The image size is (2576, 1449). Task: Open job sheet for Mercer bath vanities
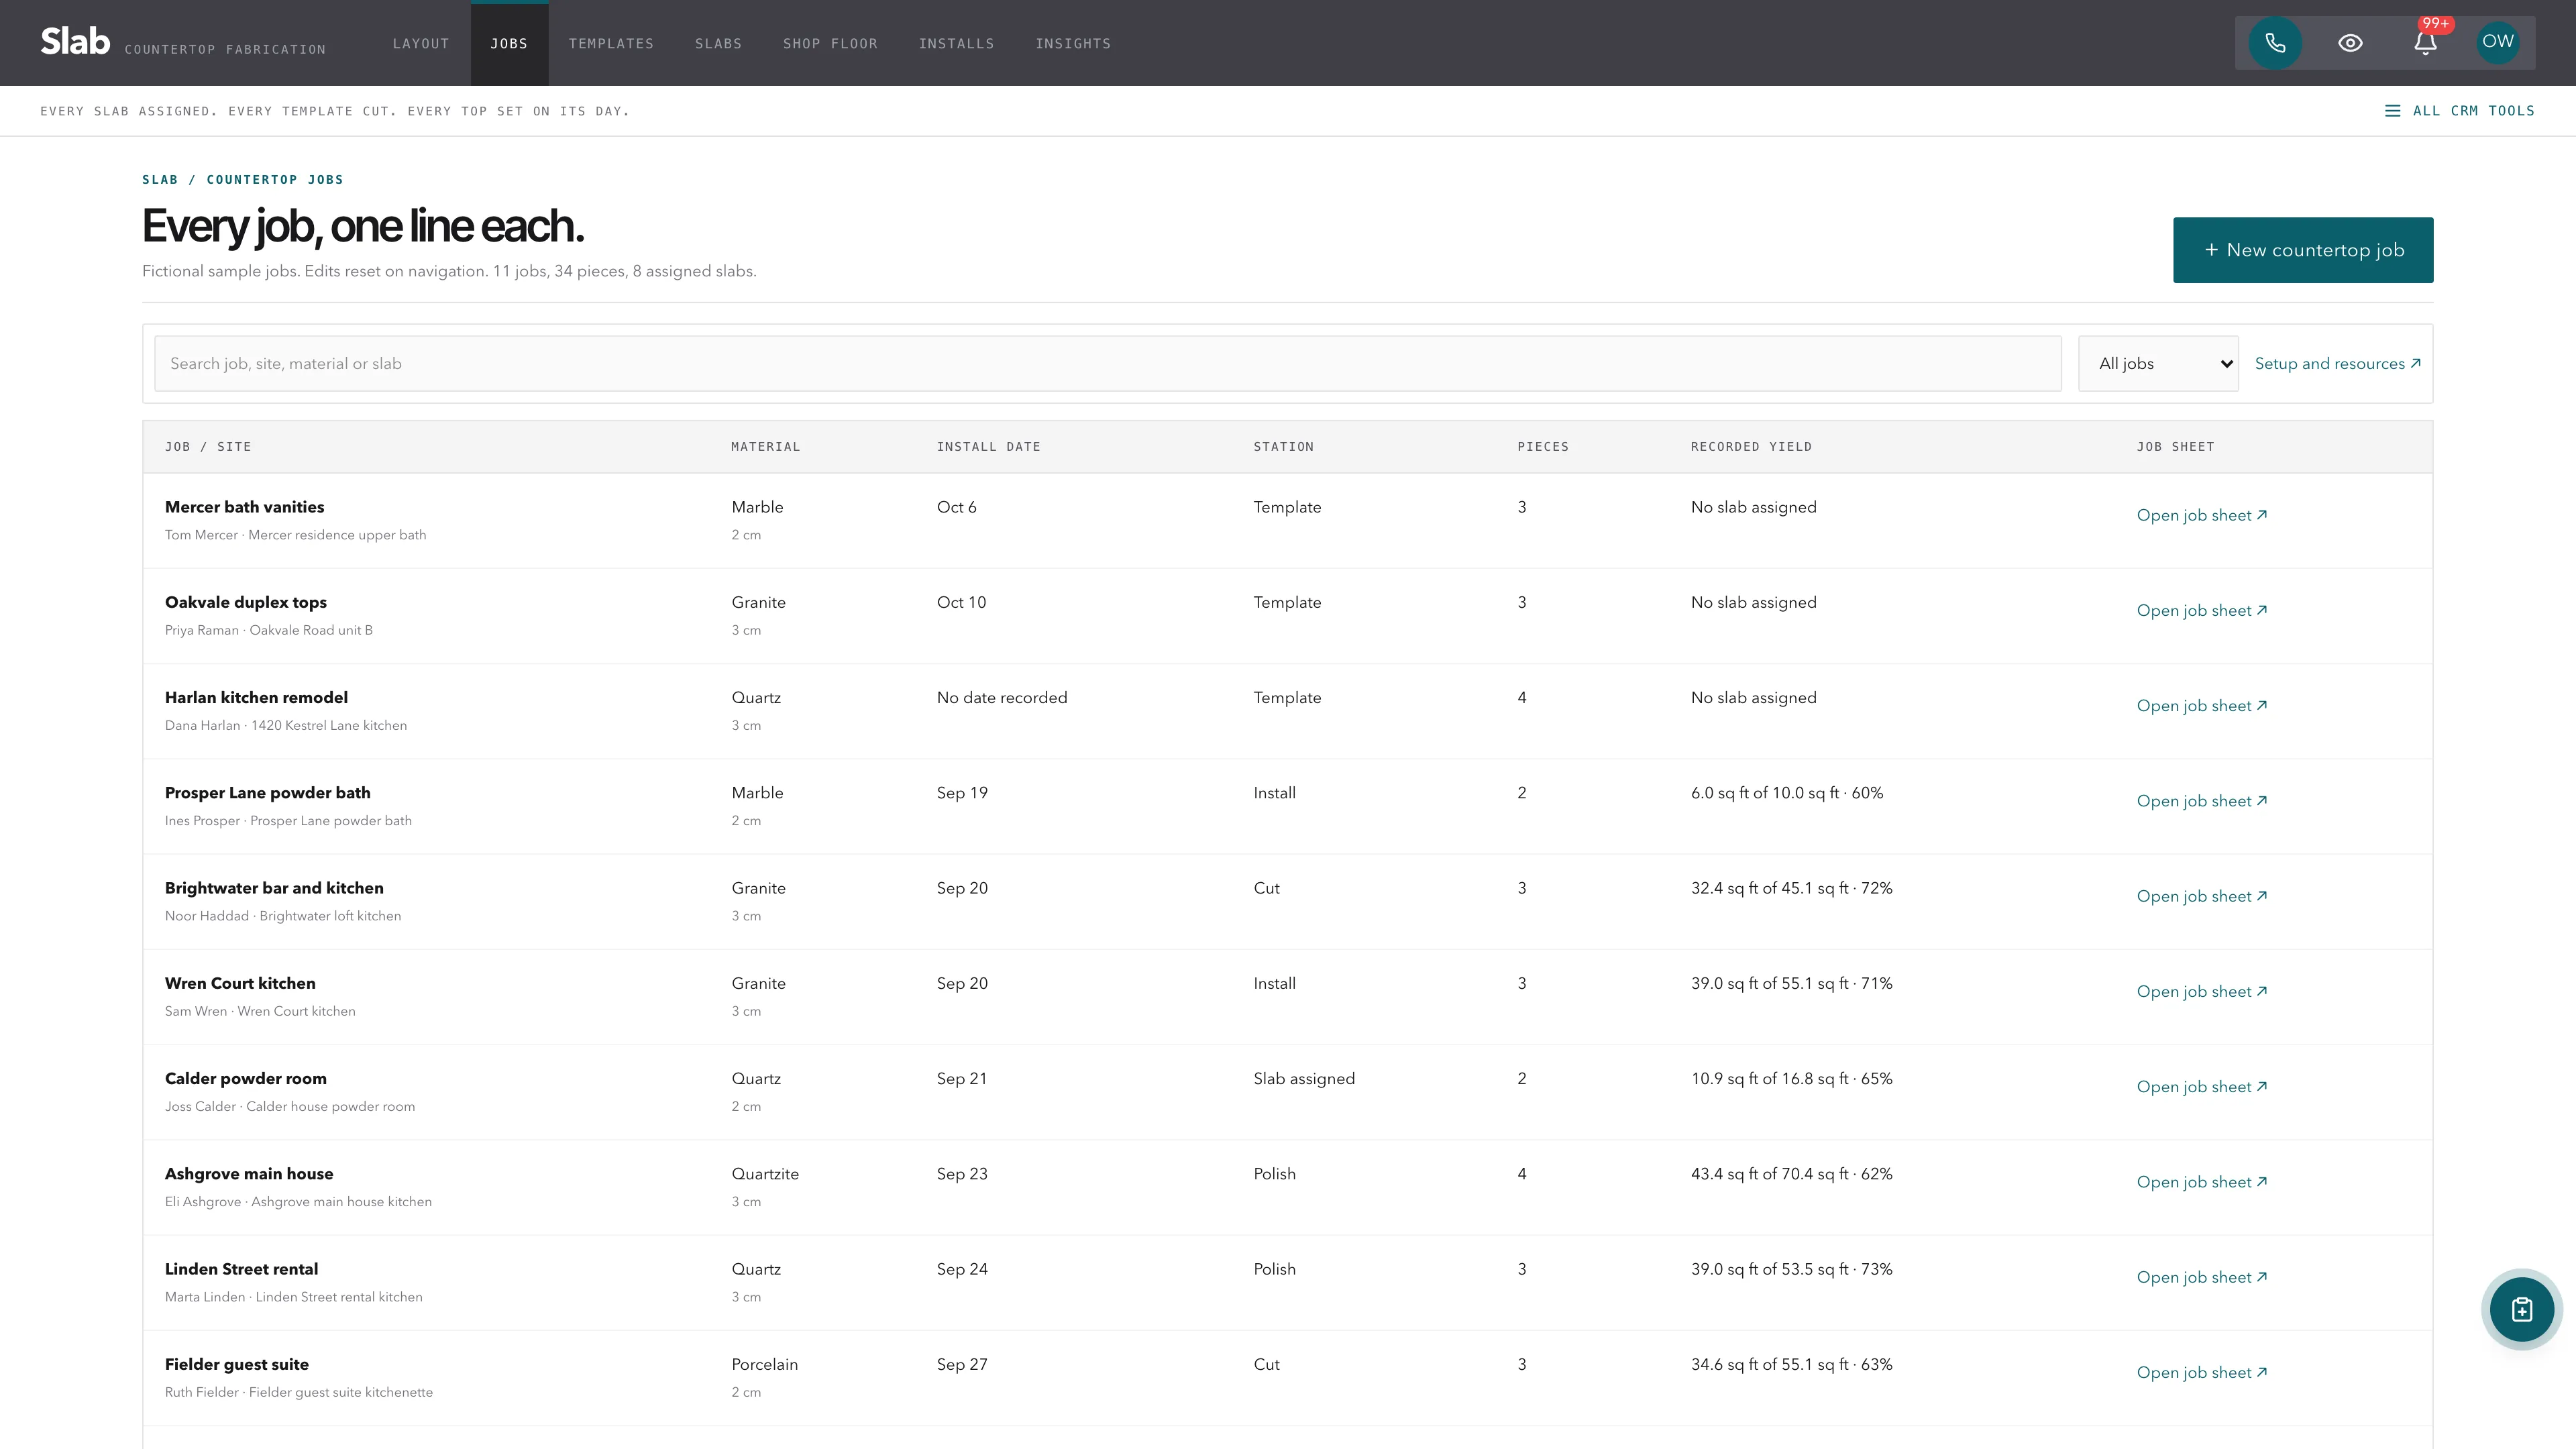point(2201,515)
